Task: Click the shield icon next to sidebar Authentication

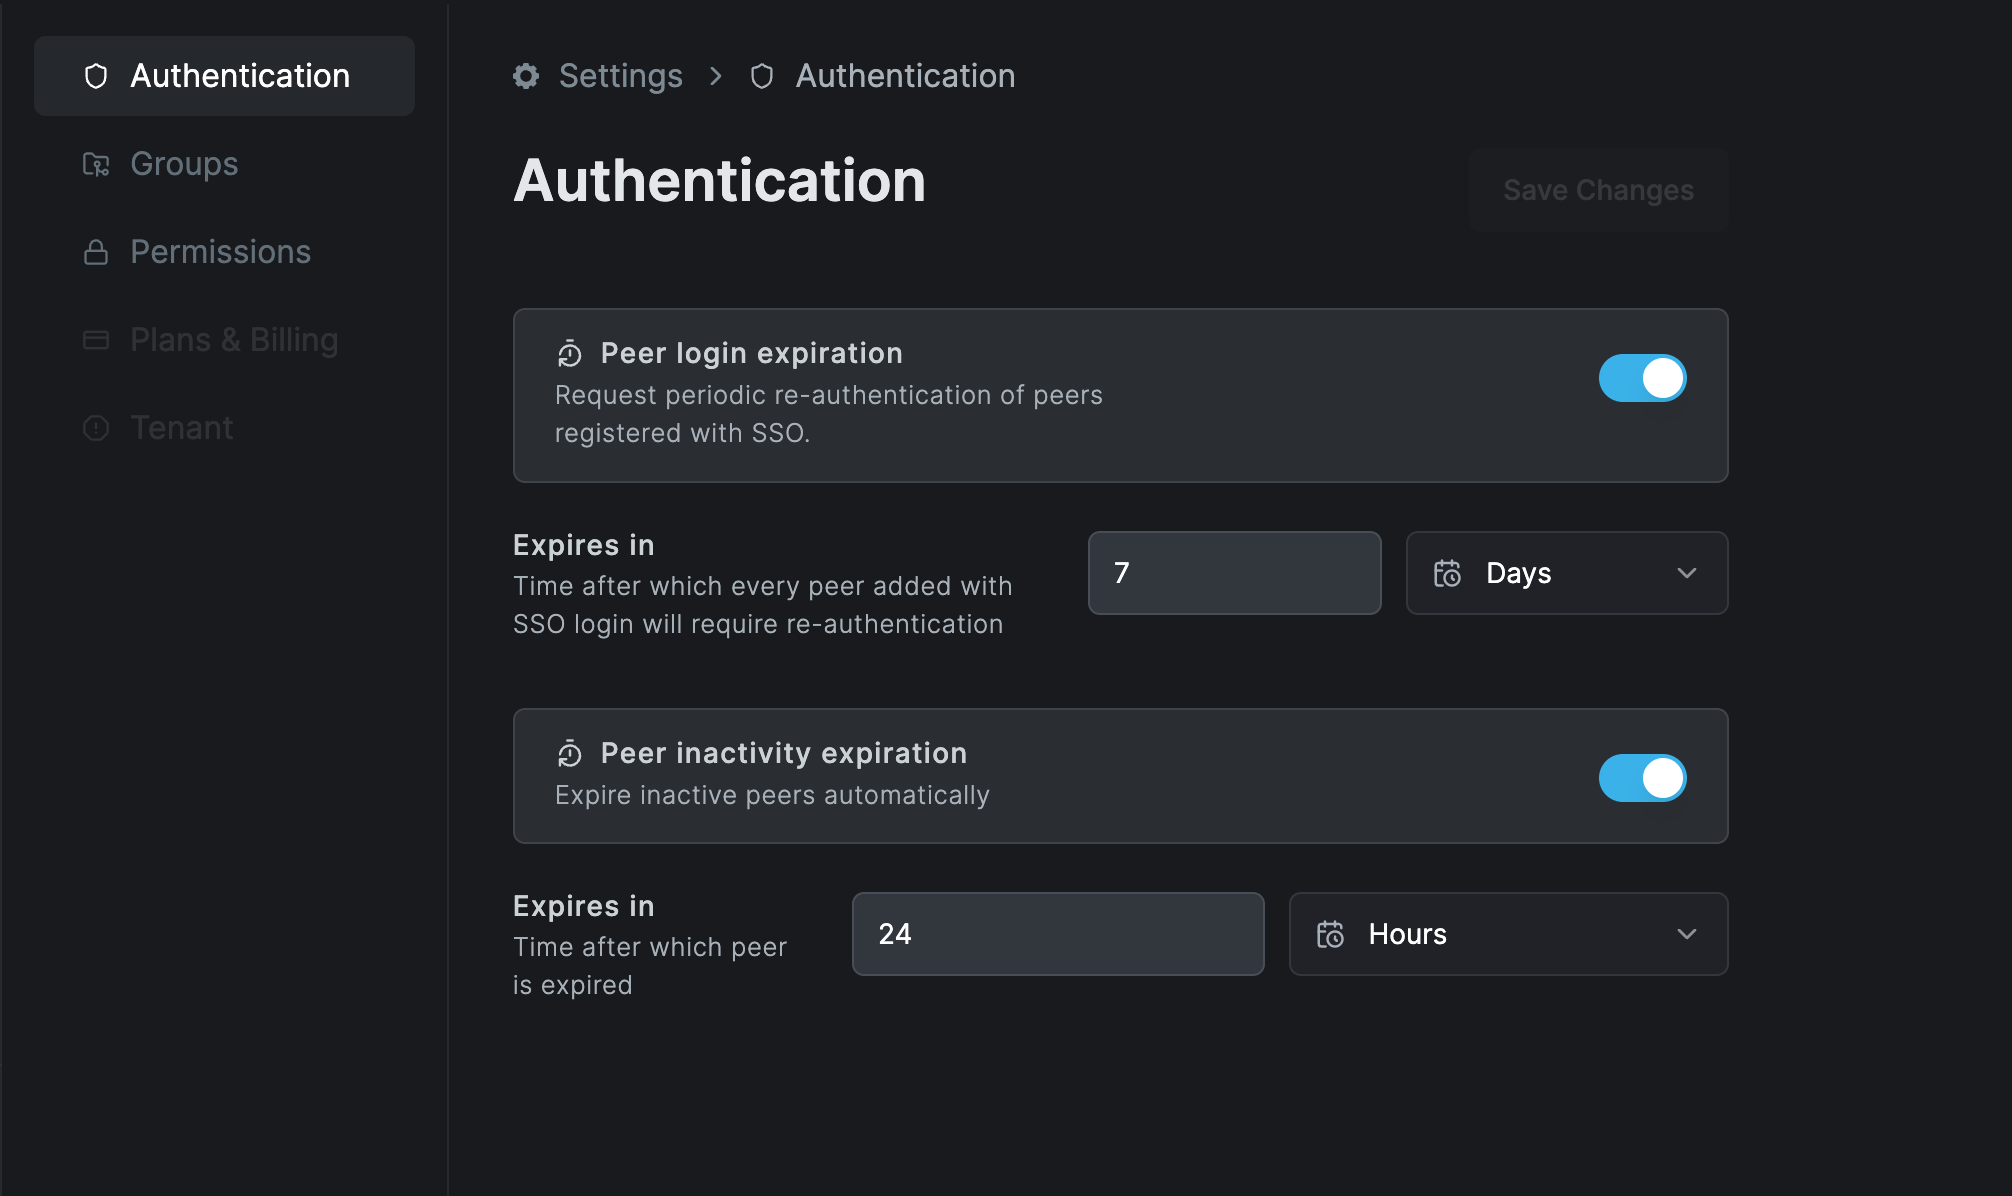Action: (96, 76)
